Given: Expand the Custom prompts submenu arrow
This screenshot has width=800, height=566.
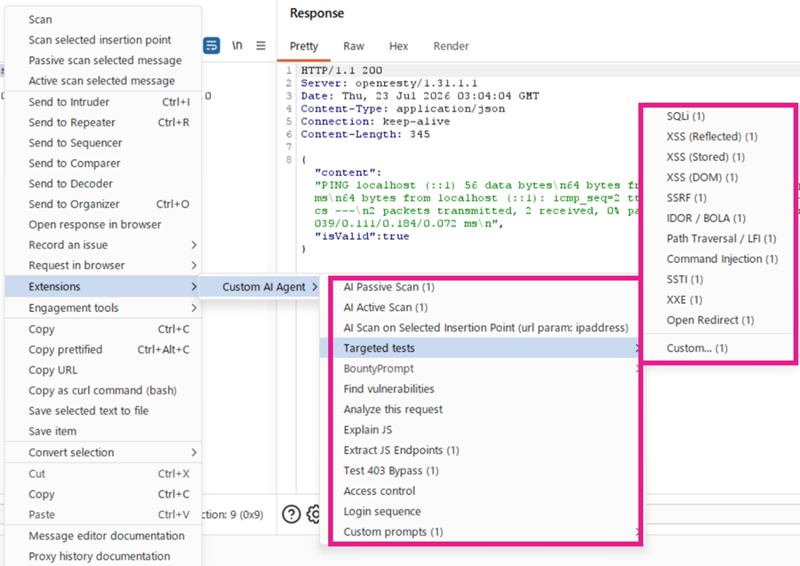Looking at the screenshot, I should pos(637,532).
